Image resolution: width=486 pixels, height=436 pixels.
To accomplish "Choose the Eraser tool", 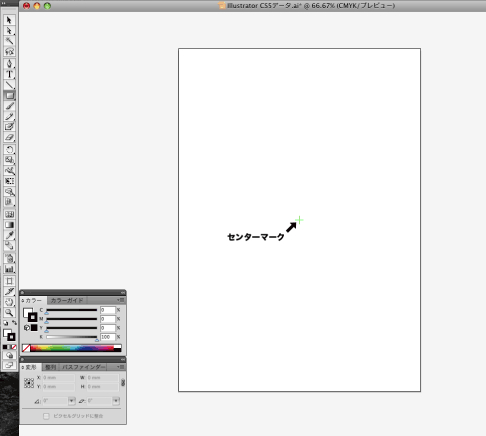I will (9, 137).
